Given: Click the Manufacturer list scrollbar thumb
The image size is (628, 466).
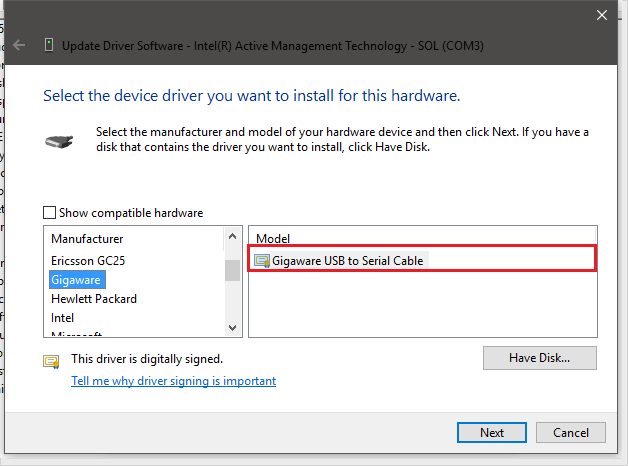Looking at the screenshot, I should click(232, 271).
